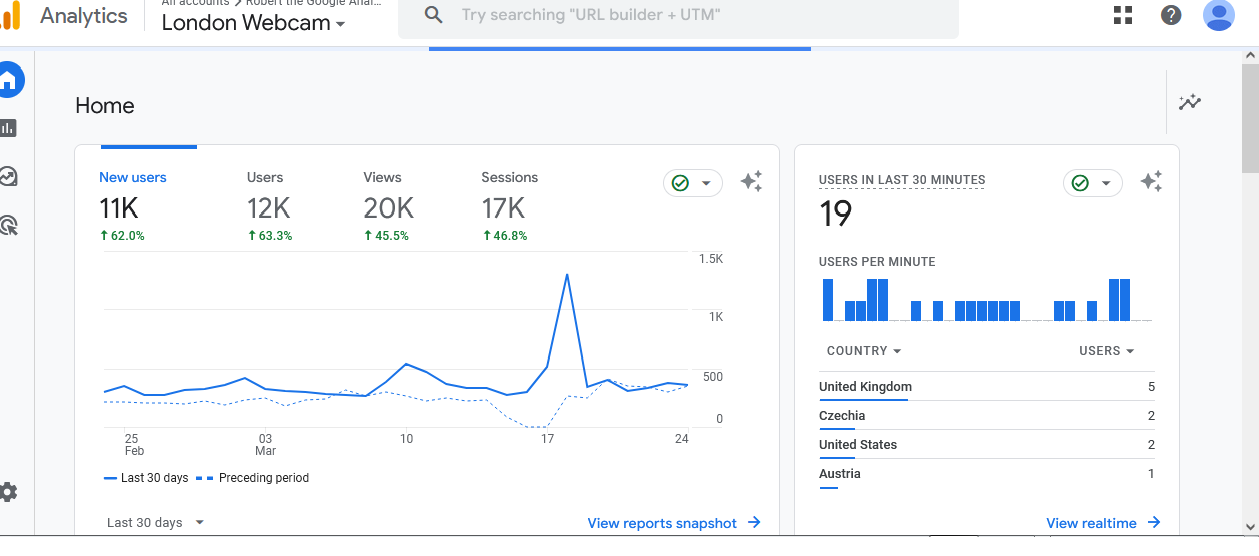Open the Home icon in the sidebar

point(9,80)
